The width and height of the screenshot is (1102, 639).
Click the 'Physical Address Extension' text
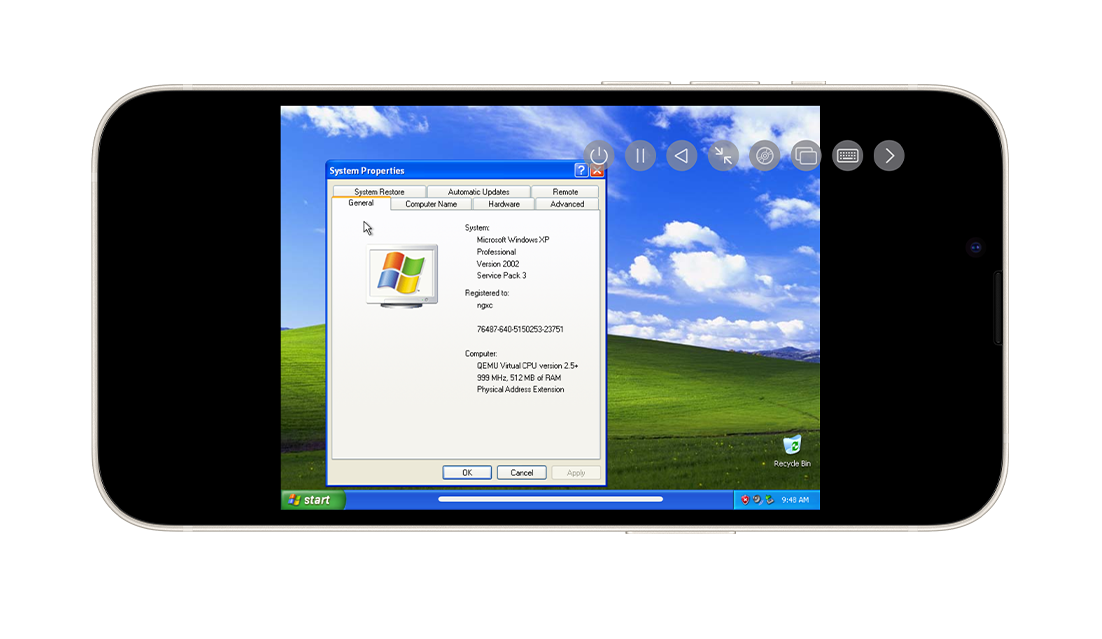[520, 389]
